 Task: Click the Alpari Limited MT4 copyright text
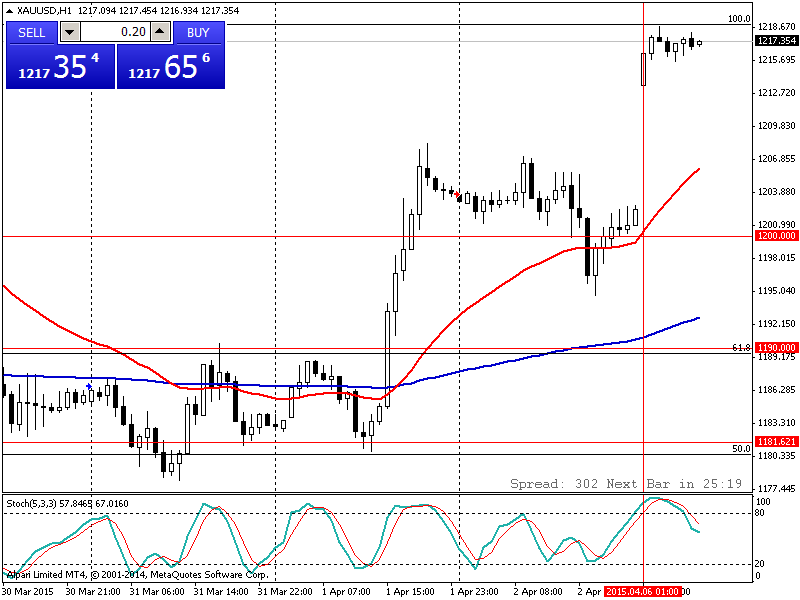[x=137, y=575]
